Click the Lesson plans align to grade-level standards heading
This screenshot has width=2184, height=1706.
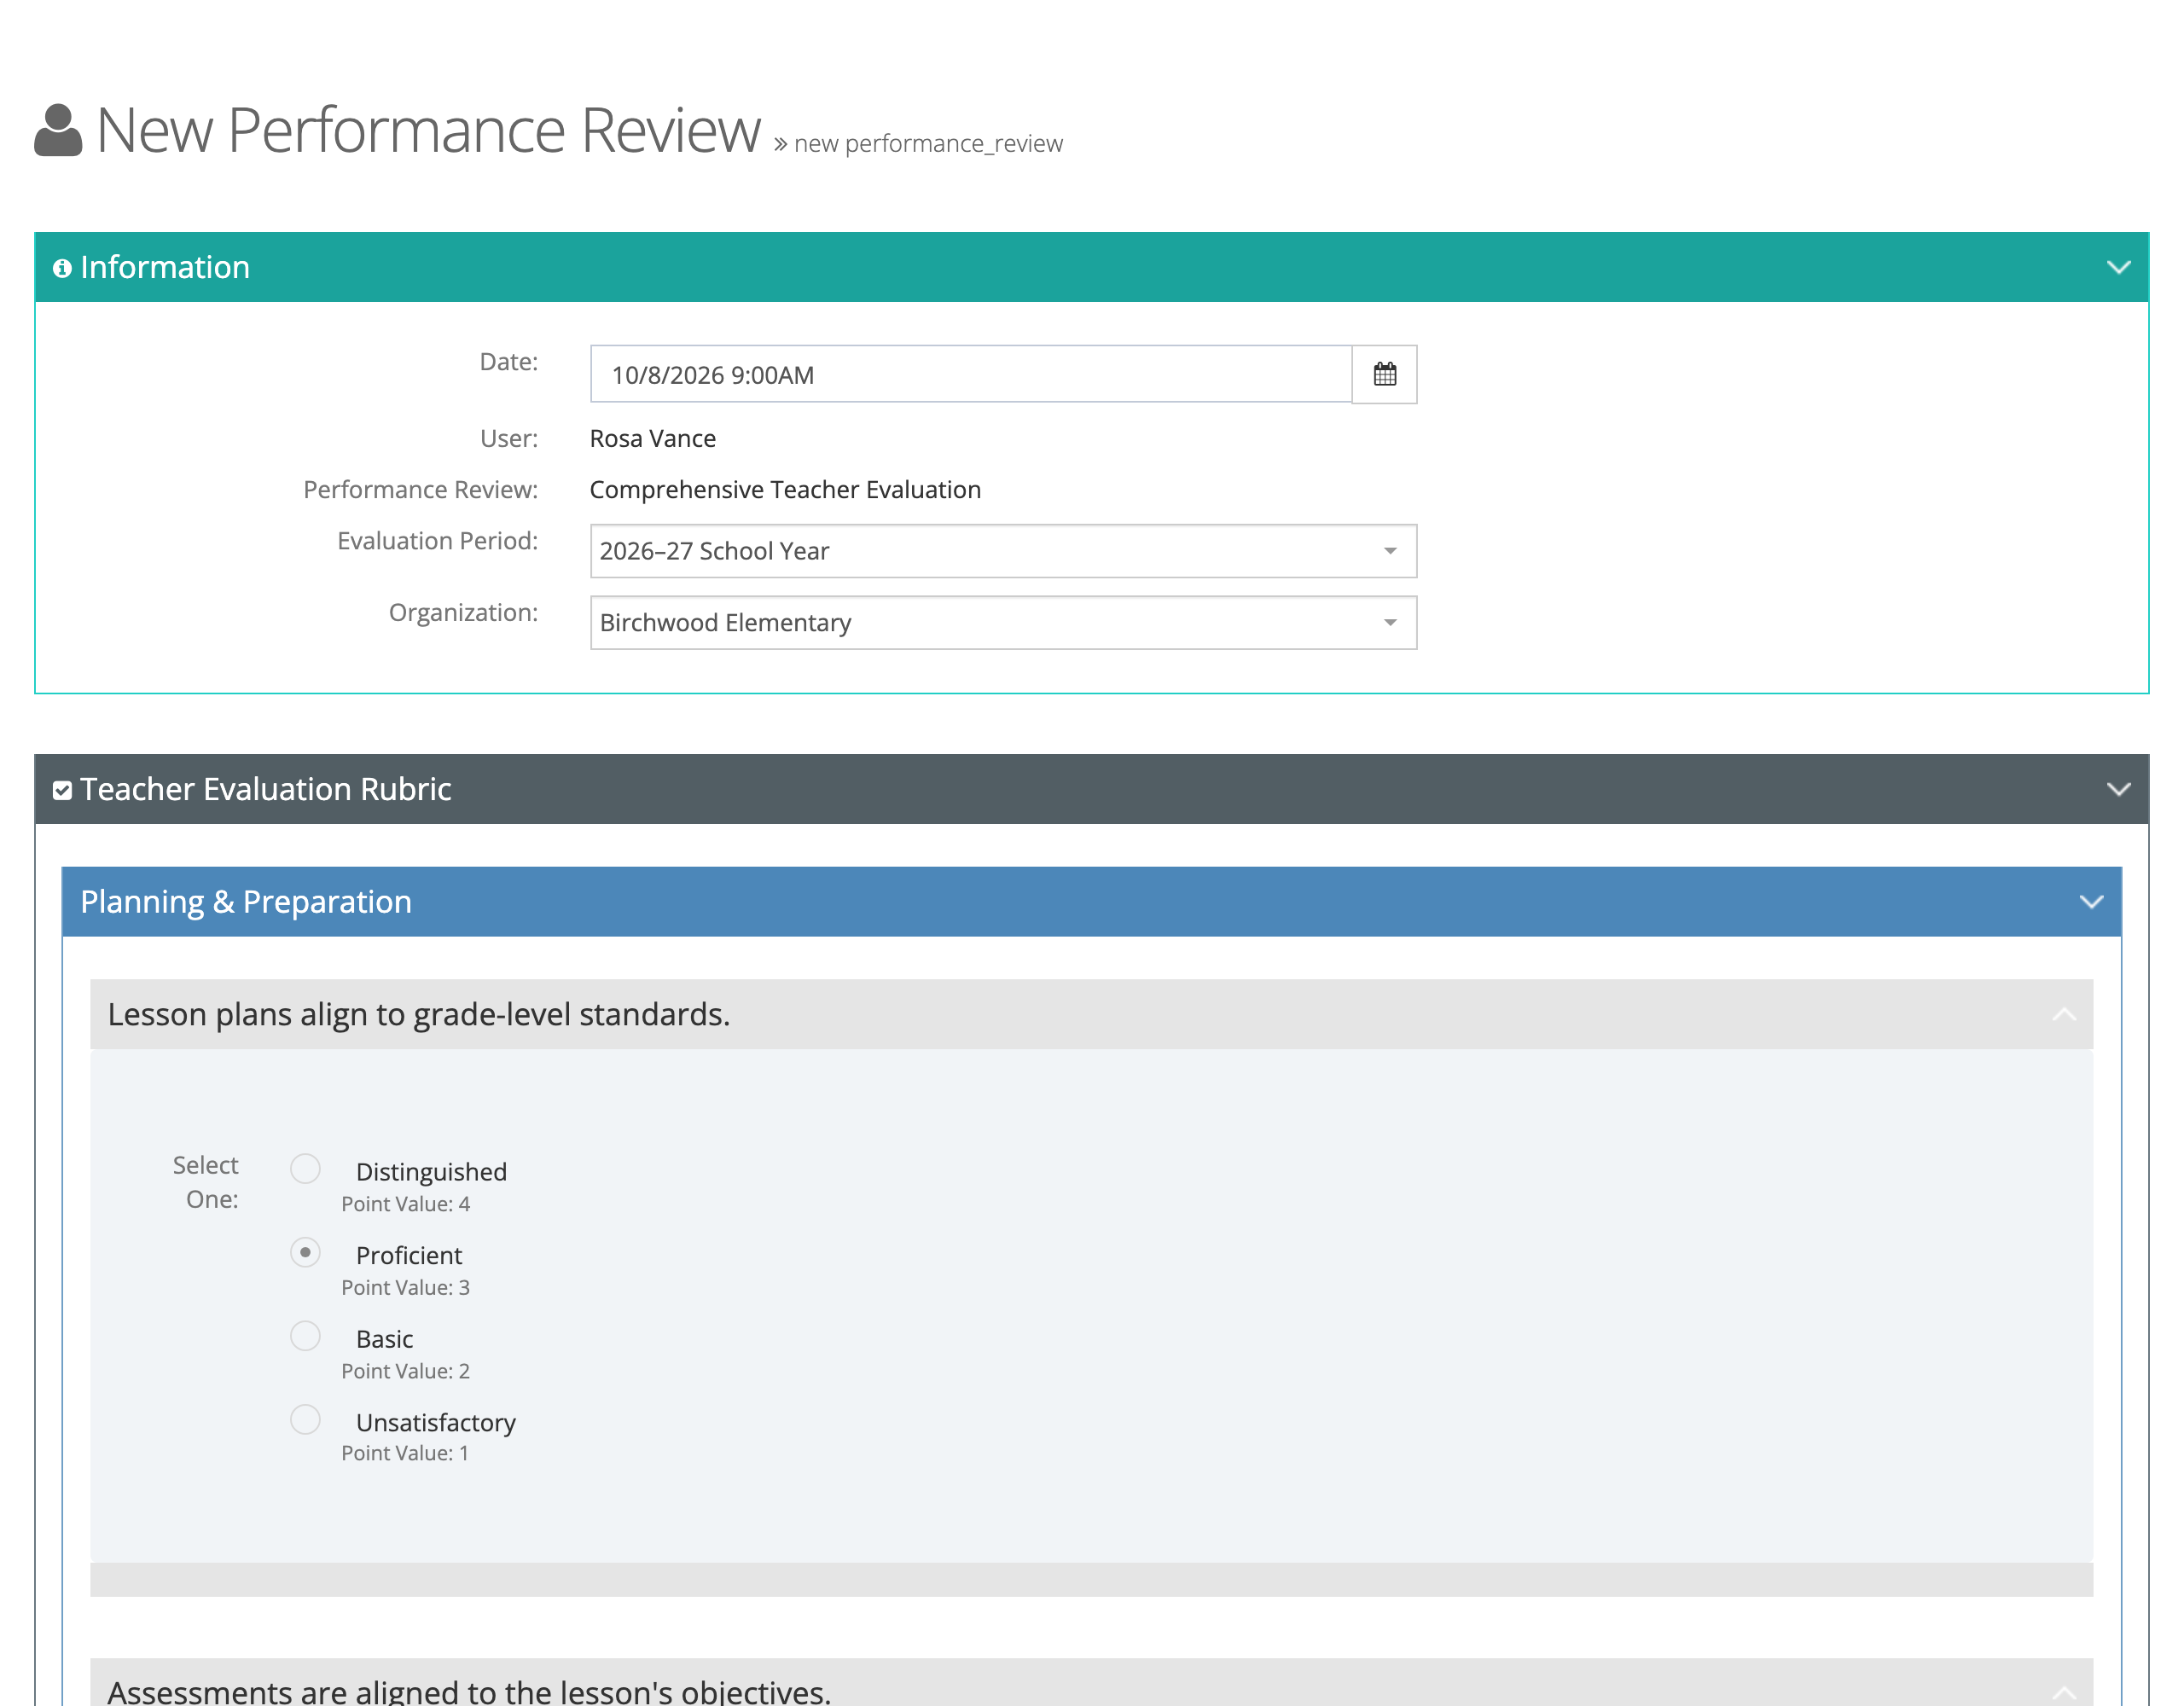[x=419, y=1014]
